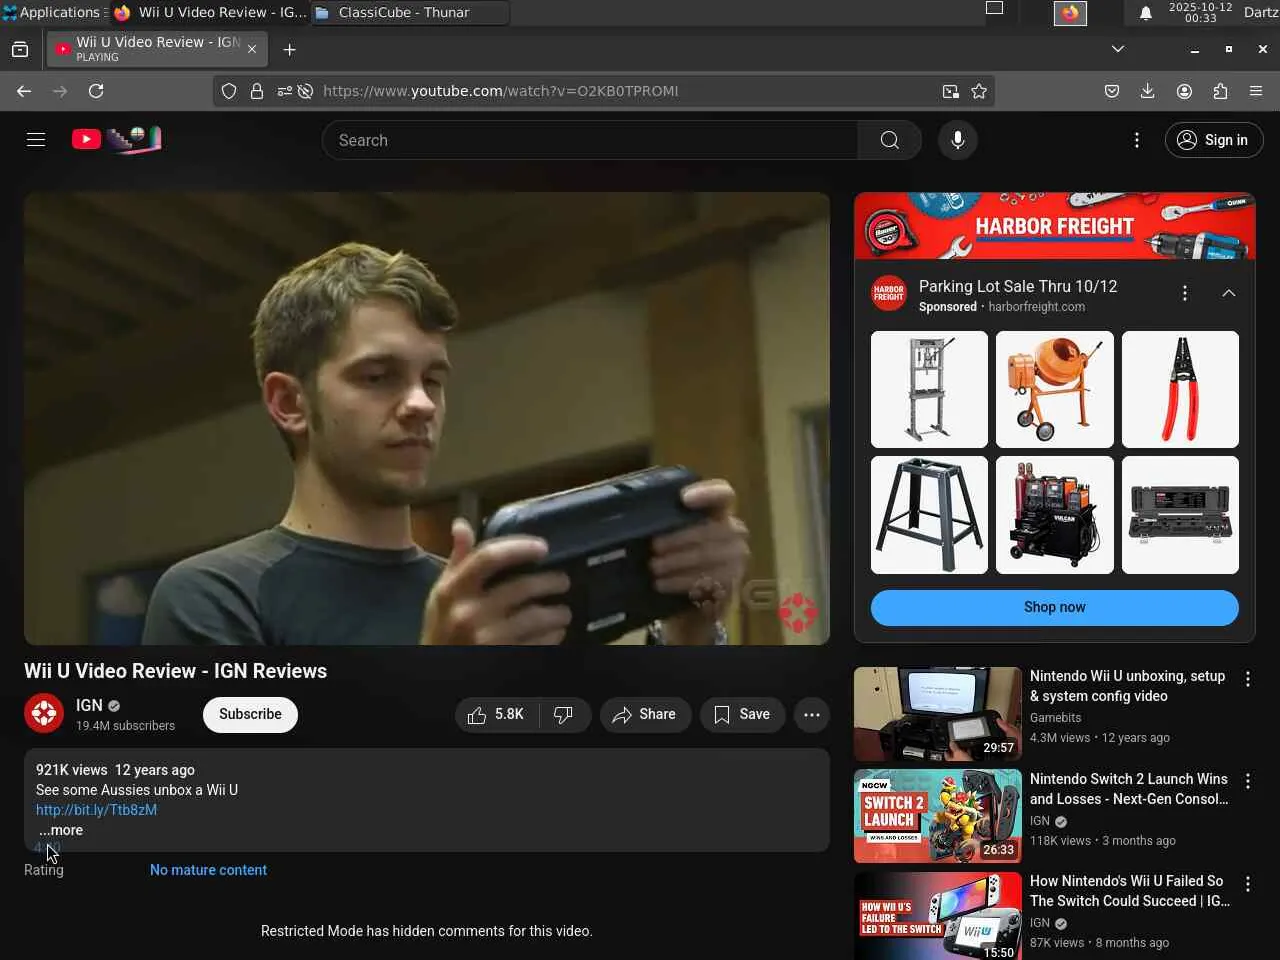This screenshot has height=960, width=1280.
Task: Open the Vulcan welder cart product
Action: point(1054,515)
